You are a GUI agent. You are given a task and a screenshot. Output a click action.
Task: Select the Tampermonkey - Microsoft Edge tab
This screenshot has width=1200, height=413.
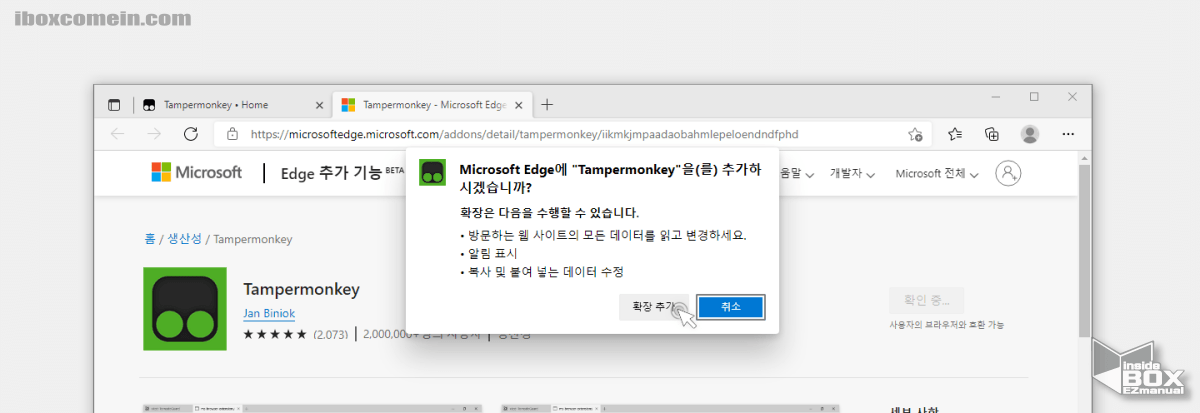pyautogui.click(x=430, y=104)
